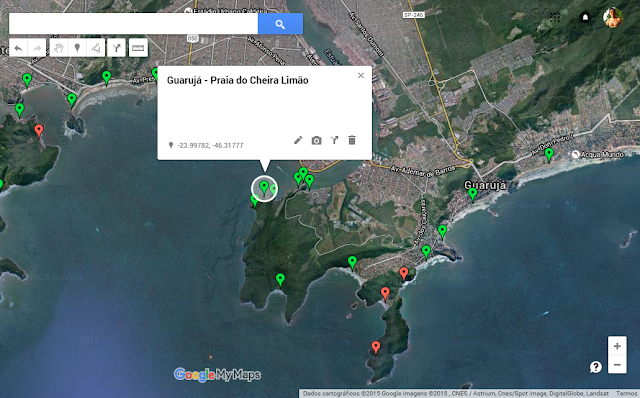Edit the Praia do Cheira Limão marker
The height and width of the screenshot is (398, 640).
pyautogui.click(x=298, y=140)
